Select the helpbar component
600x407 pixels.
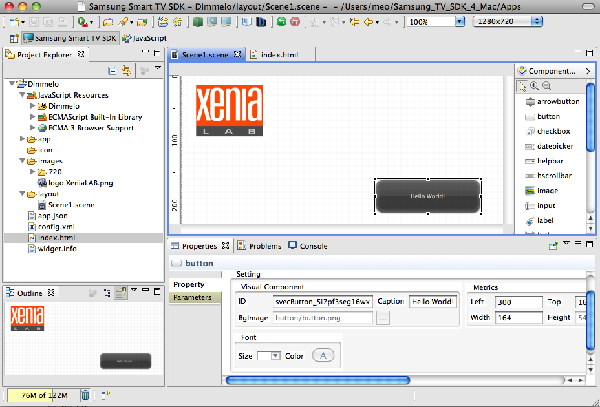544,161
